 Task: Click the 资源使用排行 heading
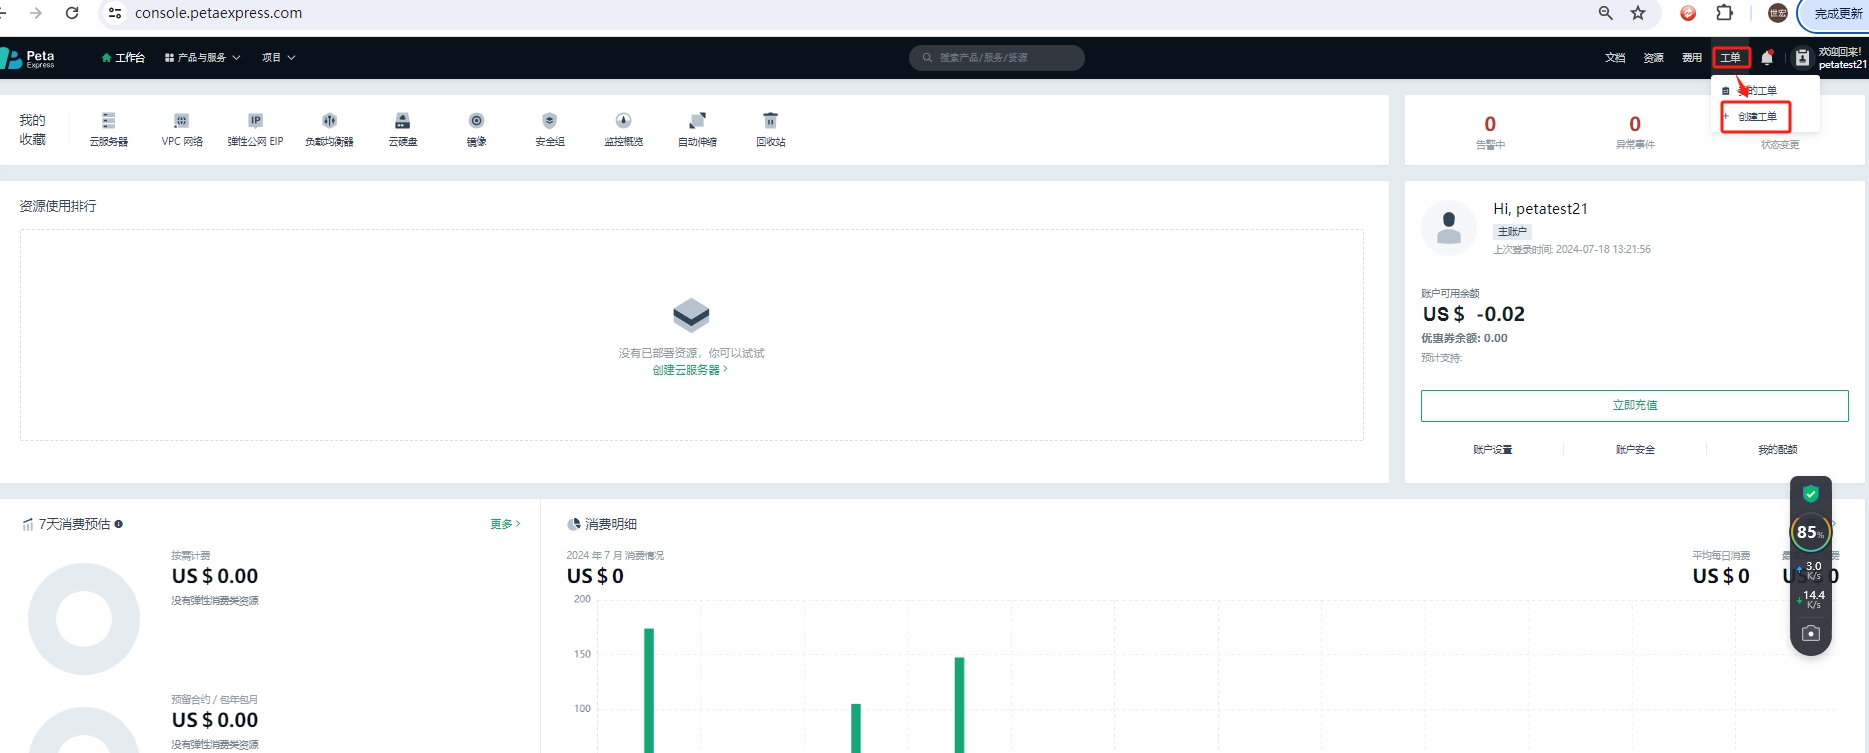(x=58, y=206)
